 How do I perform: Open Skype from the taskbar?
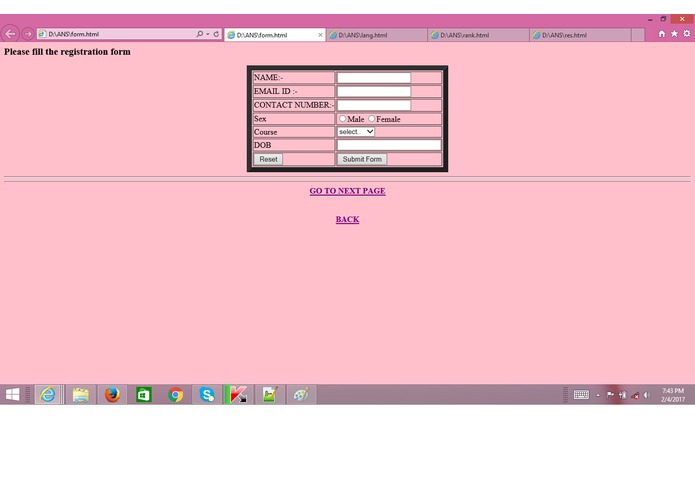[x=207, y=394]
